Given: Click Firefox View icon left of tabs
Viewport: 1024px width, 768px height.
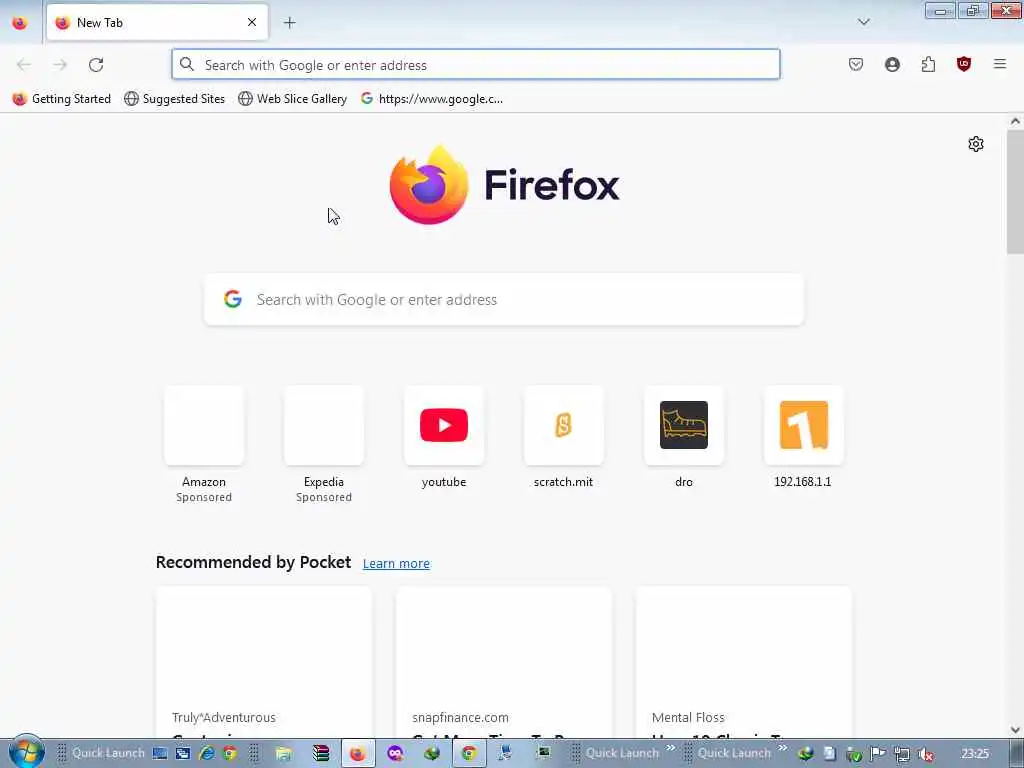Looking at the screenshot, I should (x=20, y=23).
